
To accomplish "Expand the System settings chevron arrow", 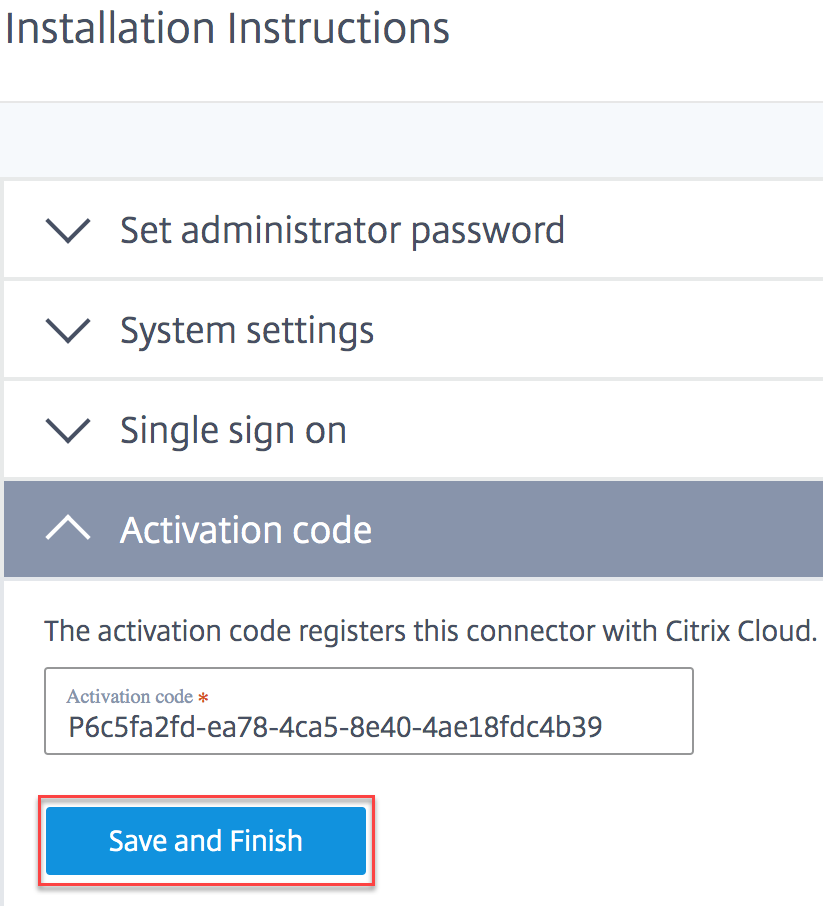I will coord(68,331).
